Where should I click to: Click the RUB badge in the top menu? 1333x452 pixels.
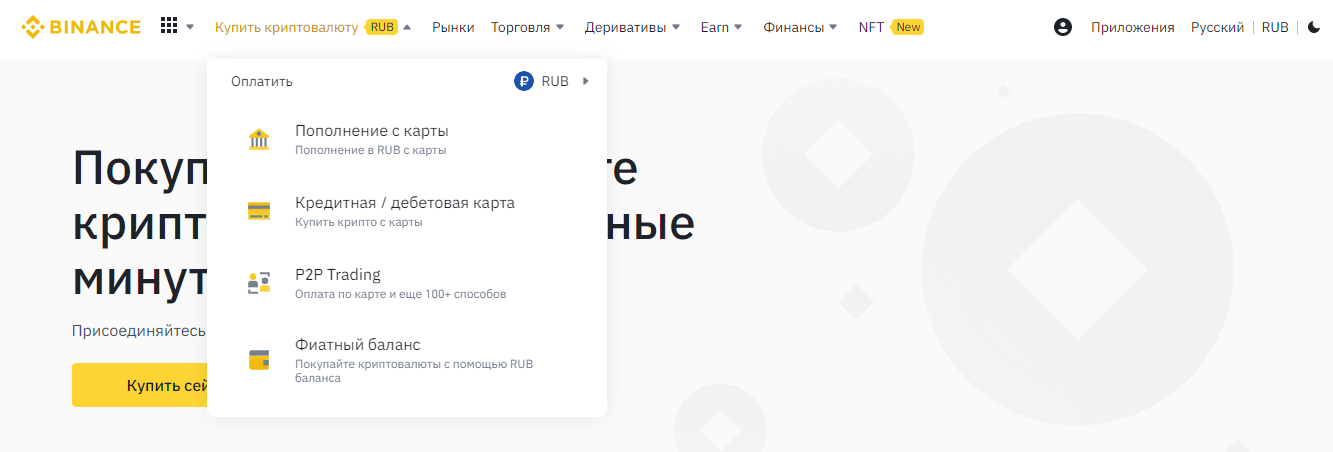tap(382, 27)
